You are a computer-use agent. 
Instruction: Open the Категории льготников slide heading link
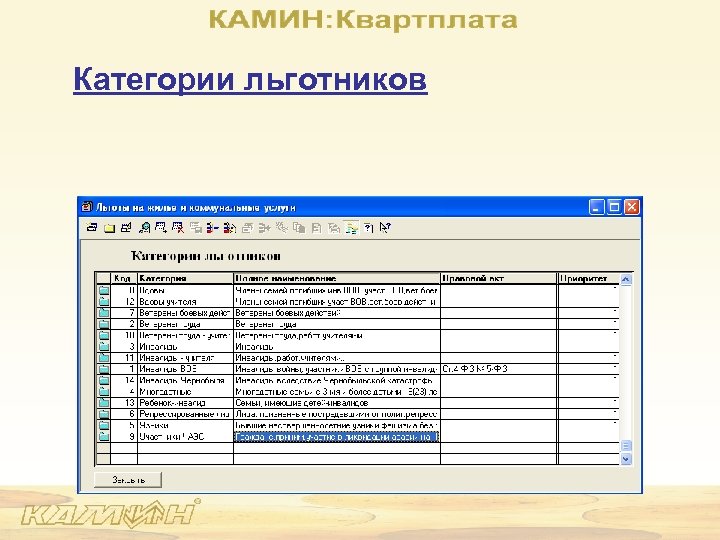tap(250, 79)
